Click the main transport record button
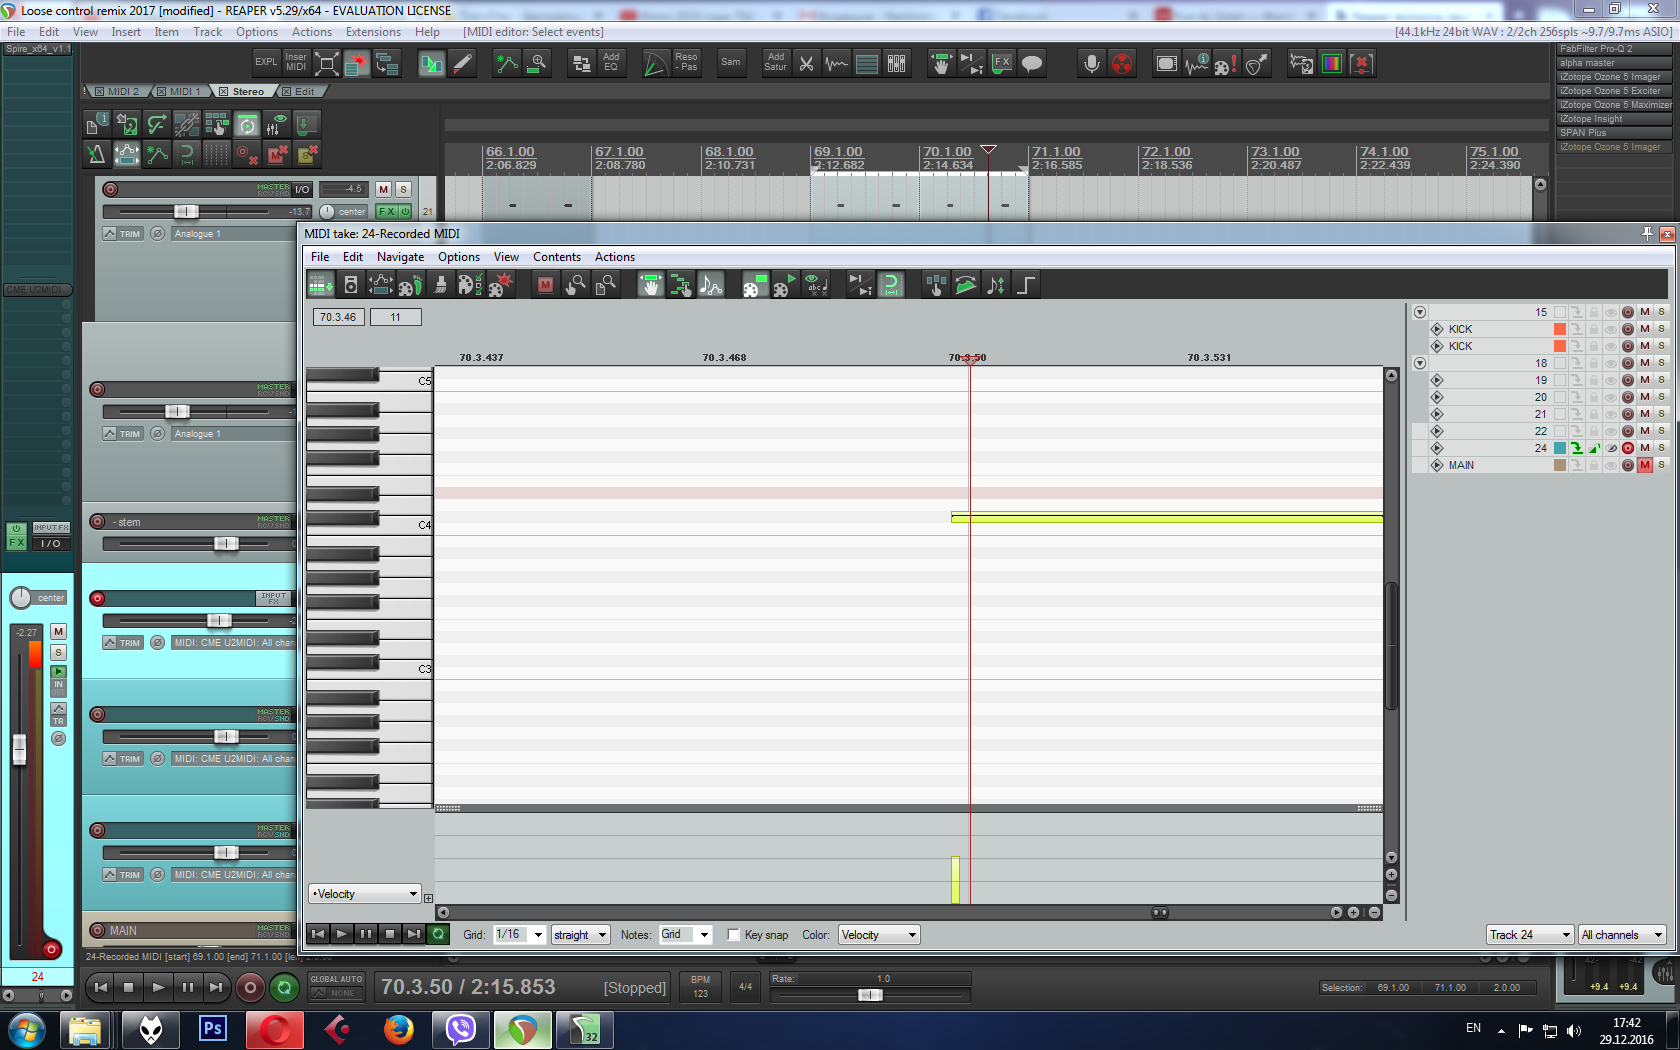The height and width of the screenshot is (1050, 1680). click(x=250, y=988)
